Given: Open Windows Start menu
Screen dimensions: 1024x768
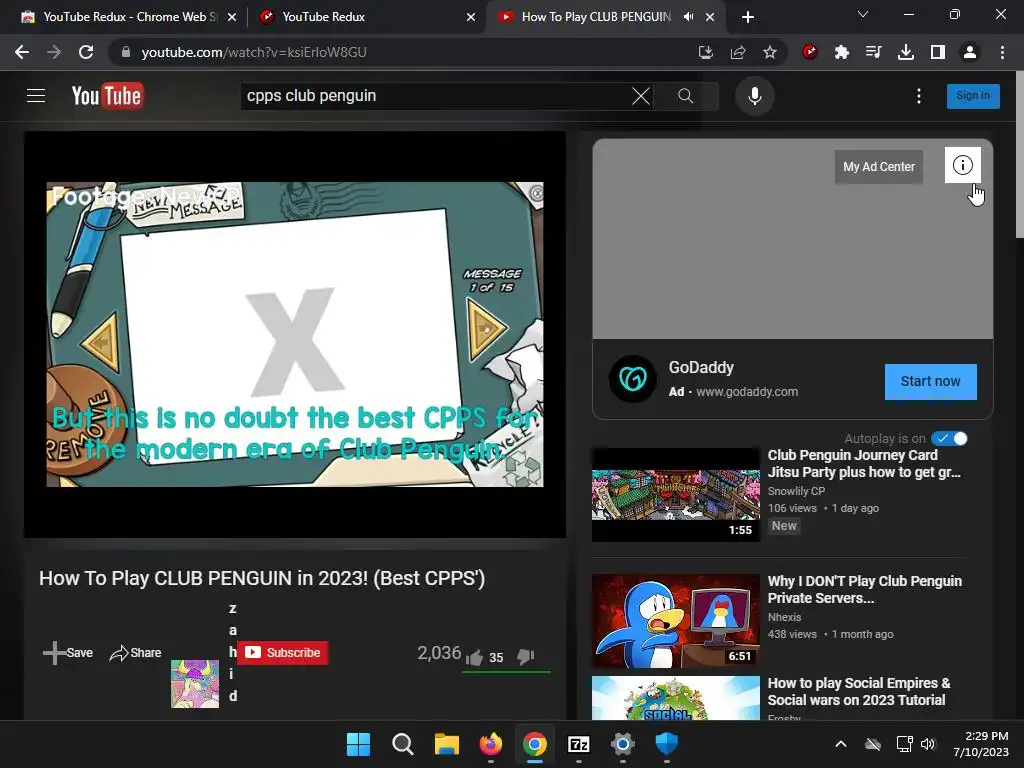Looking at the screenshot, I should point(359,744).
